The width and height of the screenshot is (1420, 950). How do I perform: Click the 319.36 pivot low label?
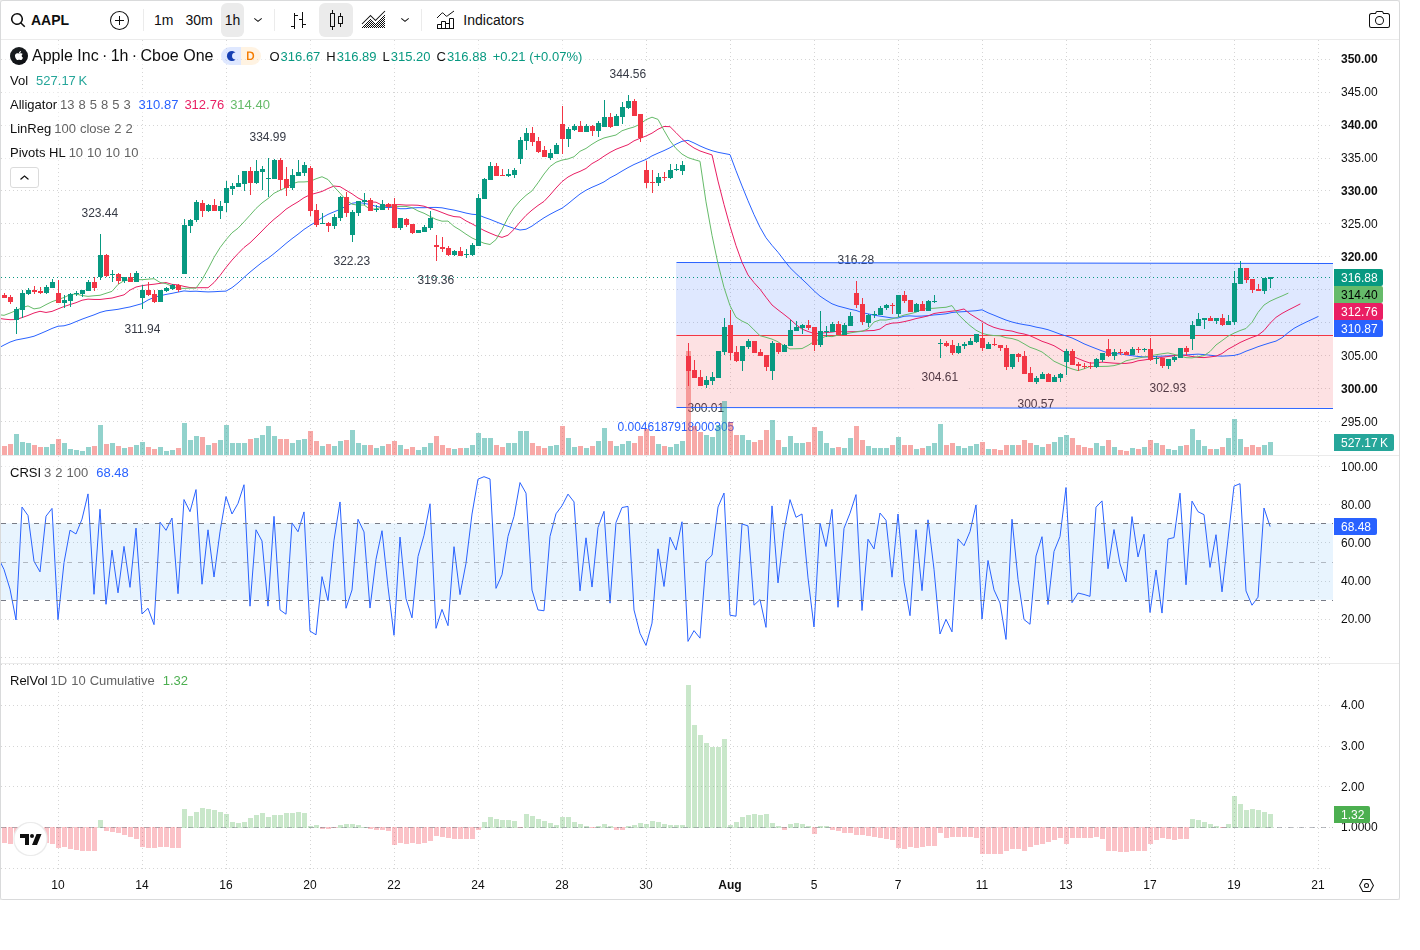pyautogui.click(x=436, y=280)
